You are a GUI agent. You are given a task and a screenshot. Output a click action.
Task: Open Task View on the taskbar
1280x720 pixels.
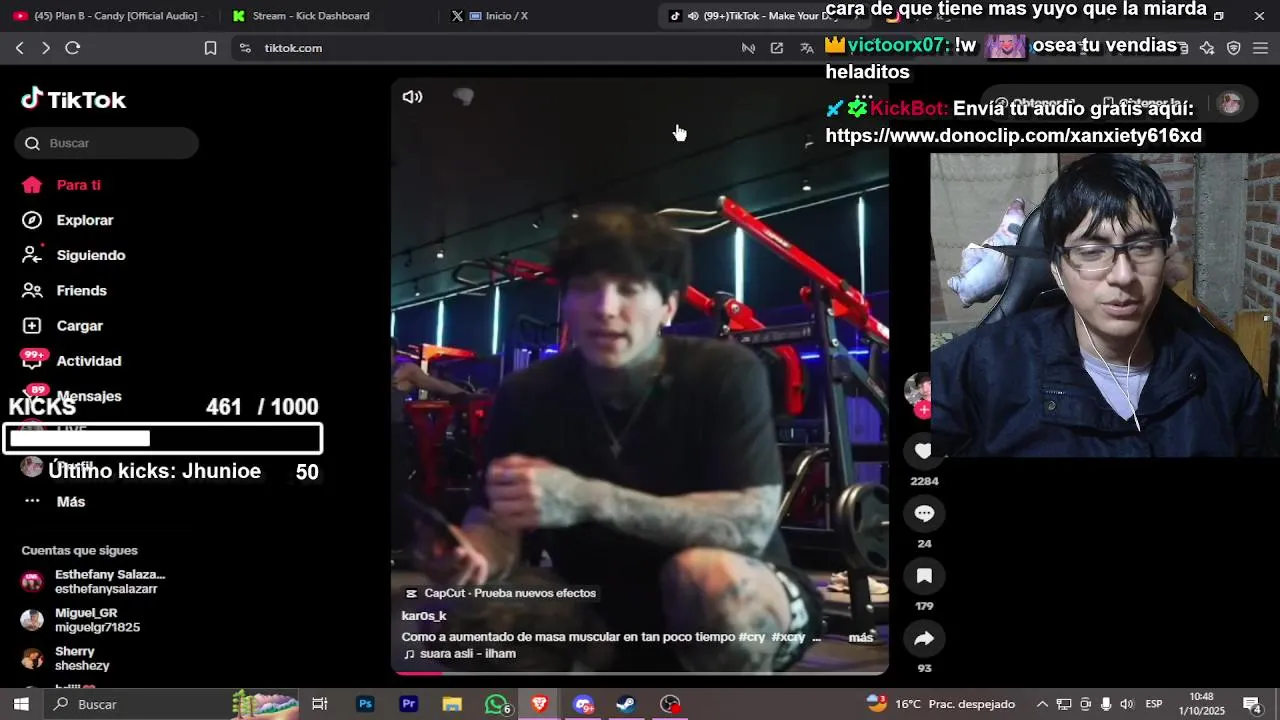[320, 704]
